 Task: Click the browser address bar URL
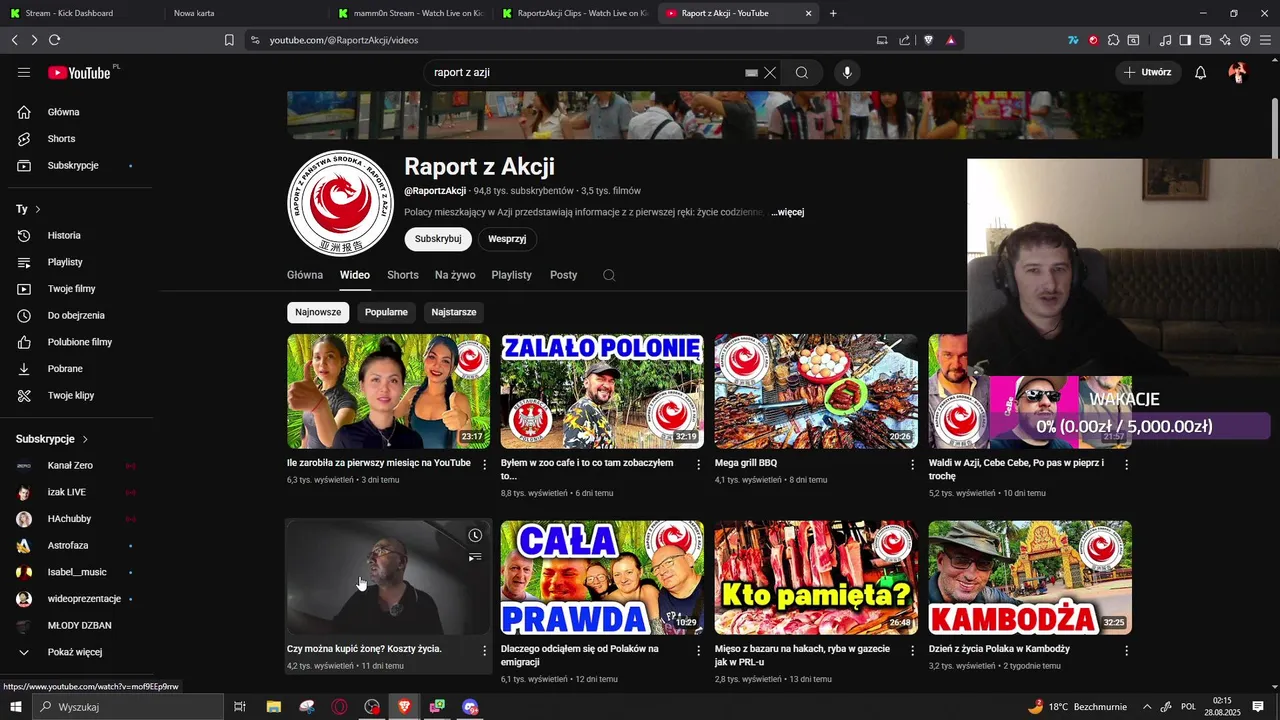pyautogui.click(x=344, y=40)
